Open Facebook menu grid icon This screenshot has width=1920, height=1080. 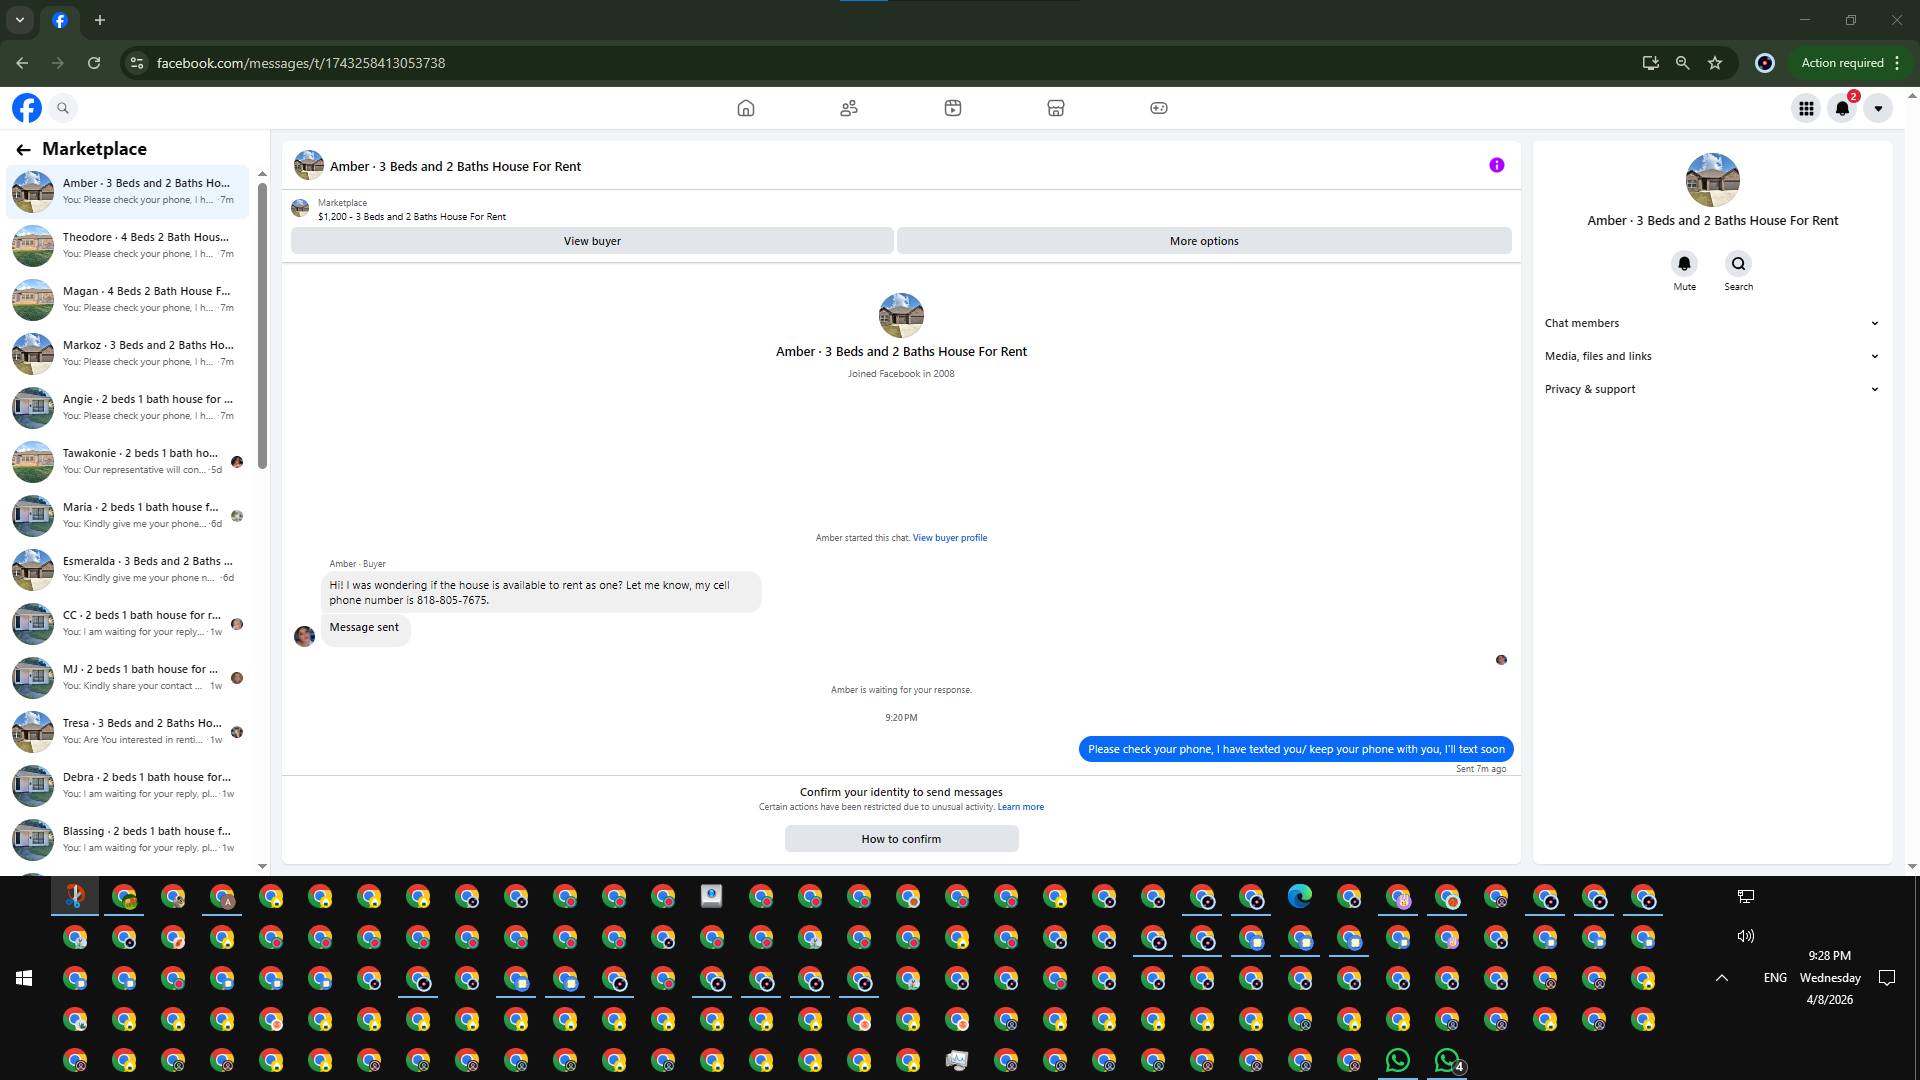pyautogui.click(x=1806, y=108)
